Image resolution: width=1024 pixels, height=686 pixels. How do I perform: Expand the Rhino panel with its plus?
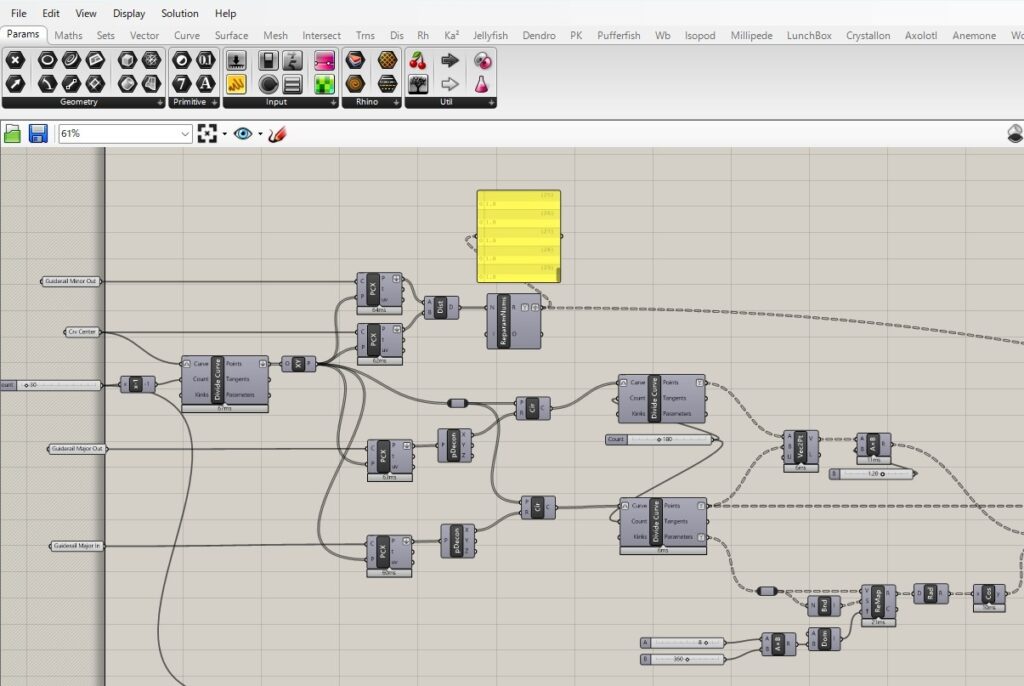tap(396, 103)
